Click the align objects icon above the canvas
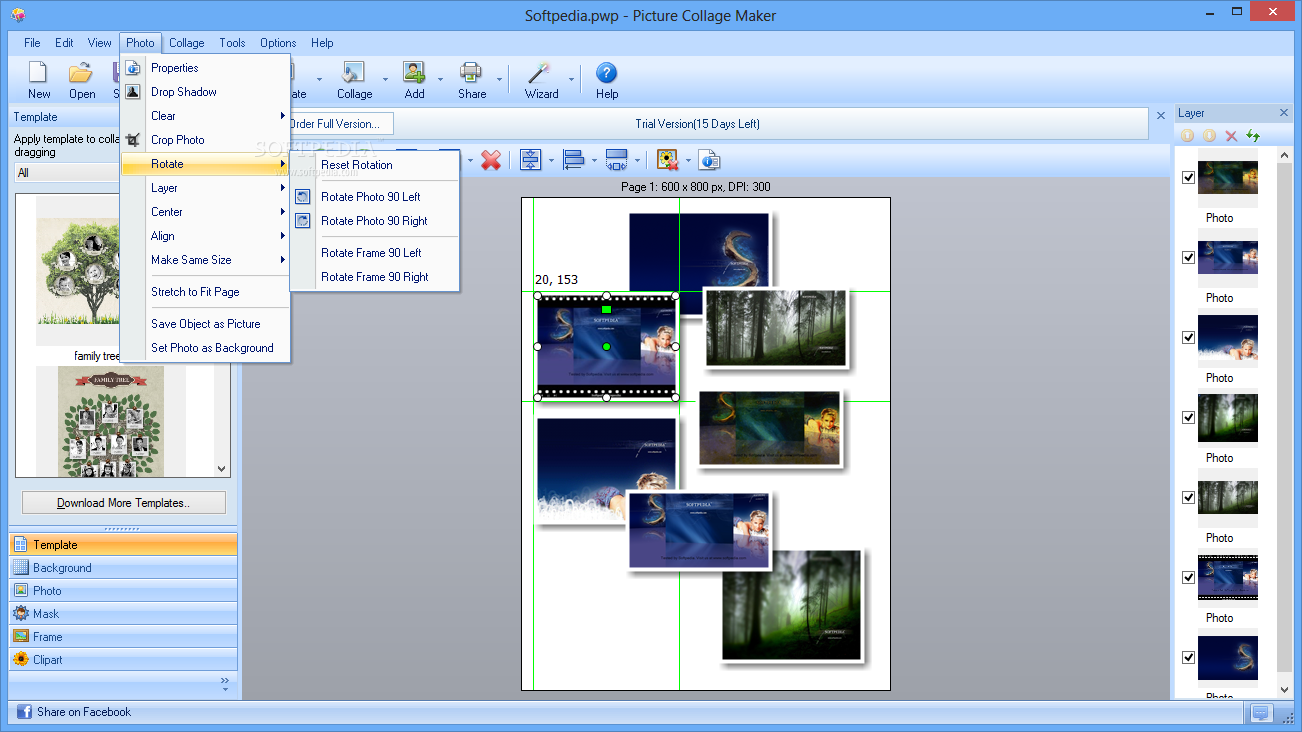 click(x=574, y=160)
